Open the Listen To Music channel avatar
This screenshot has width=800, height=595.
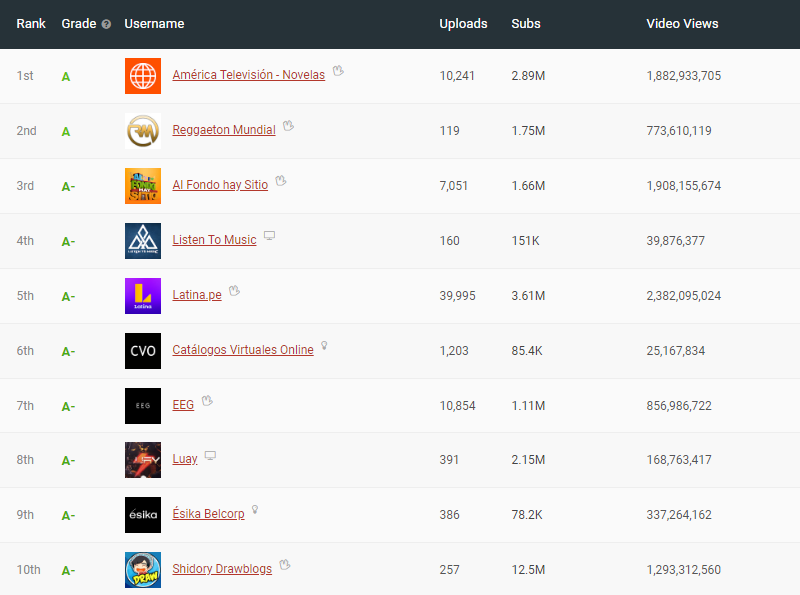(143, 241)
